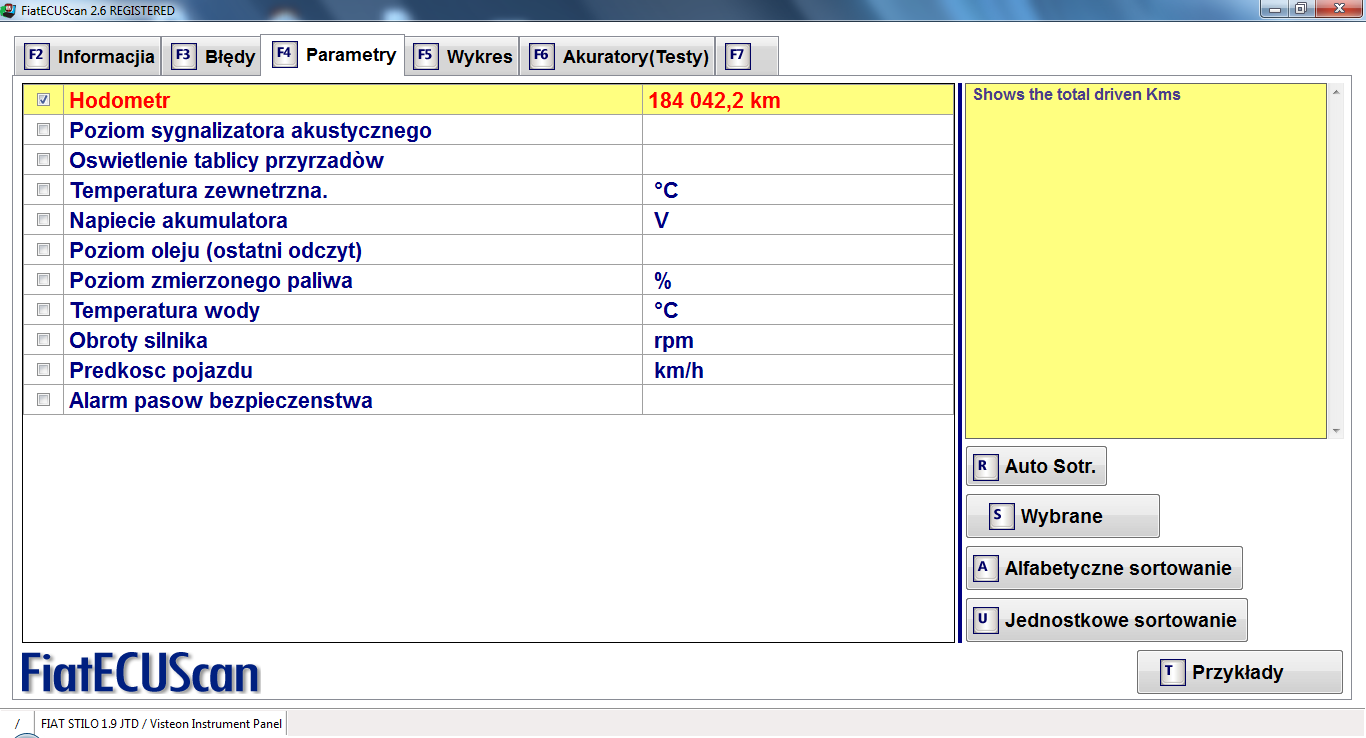This screenshot has height=738, width=1366.
Task: Click the F2 key icon on Informacja tab
Action: point(36,56)
